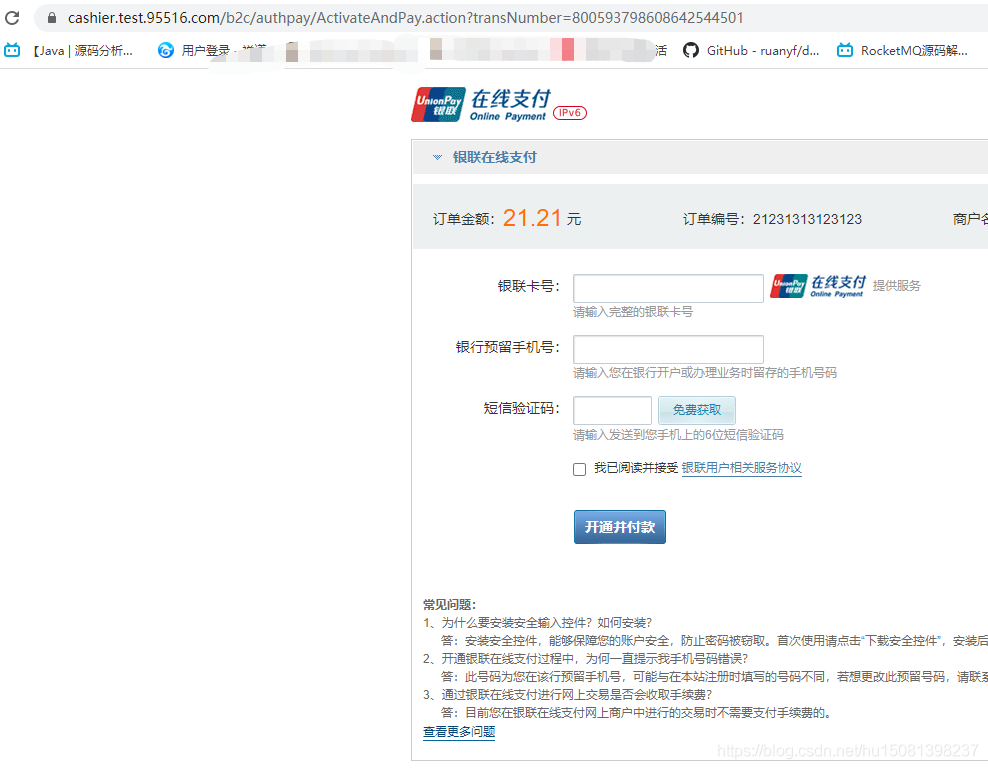Click the browser reload icon
This screenshot has height=769, width=988.
pos(10,17)
